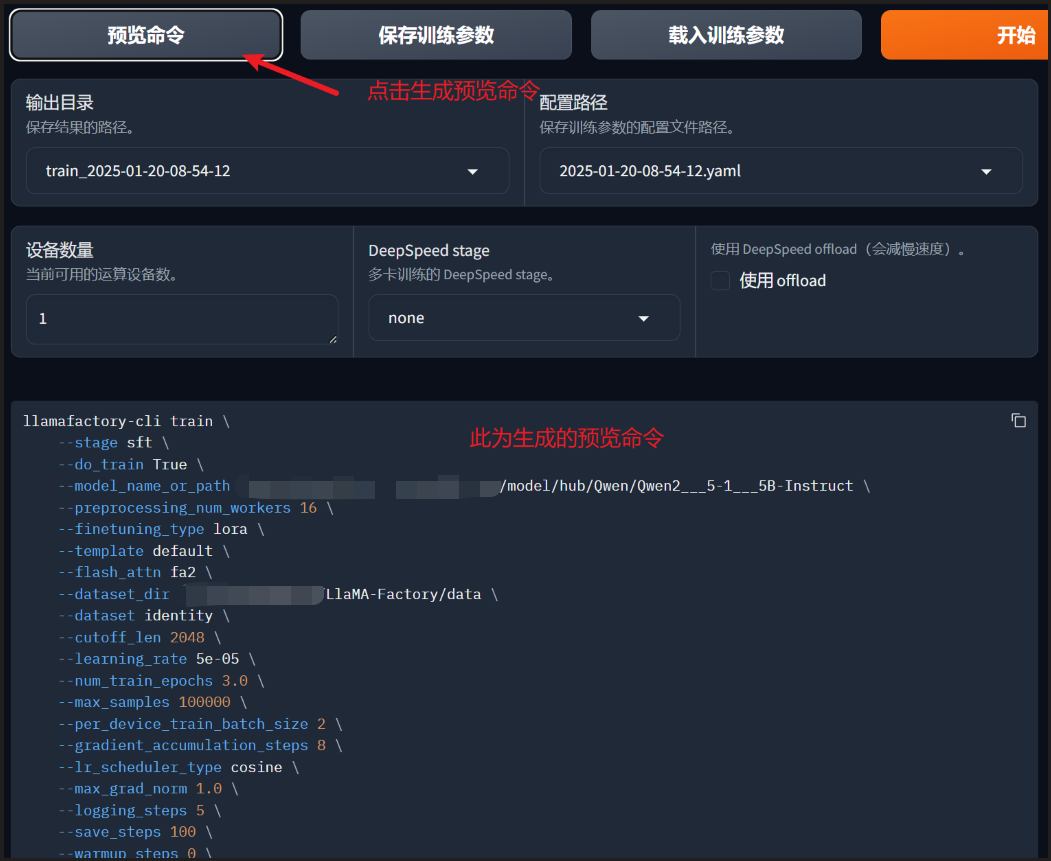
Task: Click the textarea corner handle in the 设备数量 field
Action: click(x=333, y=339)
